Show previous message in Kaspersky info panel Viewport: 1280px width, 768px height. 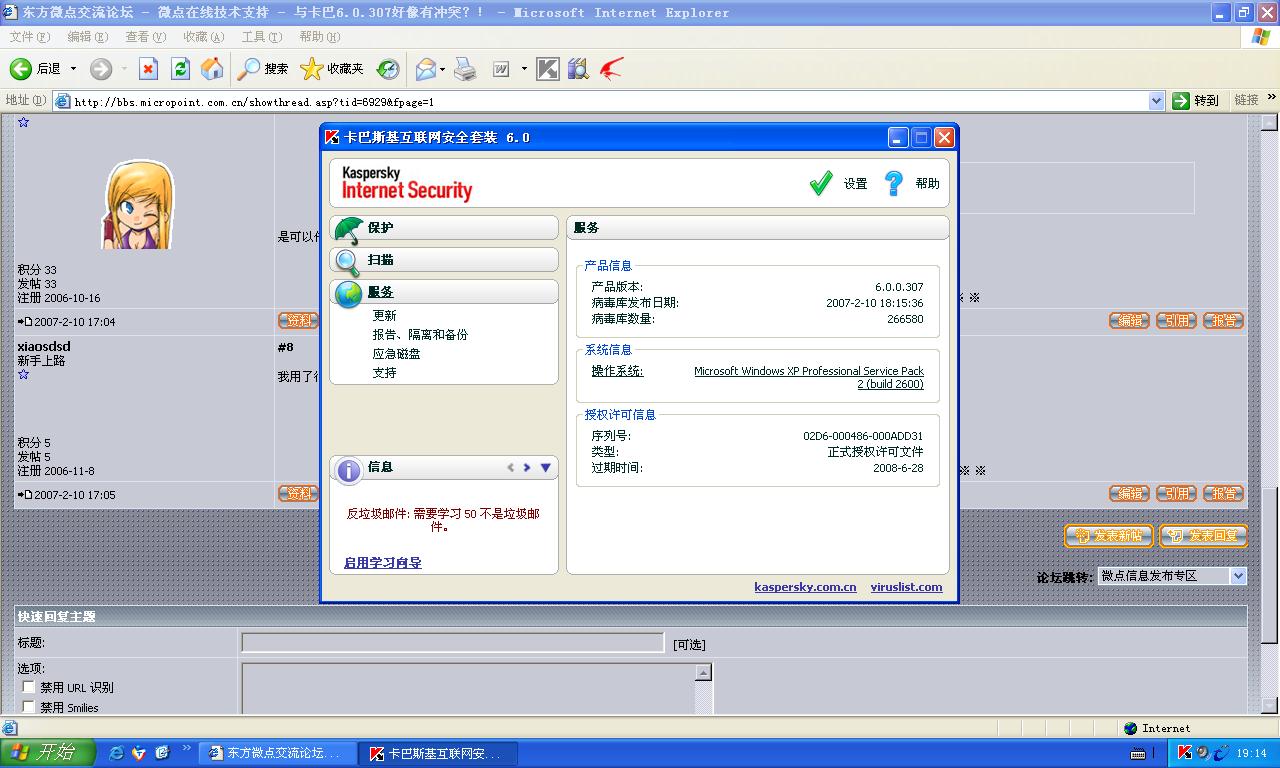[x=511, y=467]
